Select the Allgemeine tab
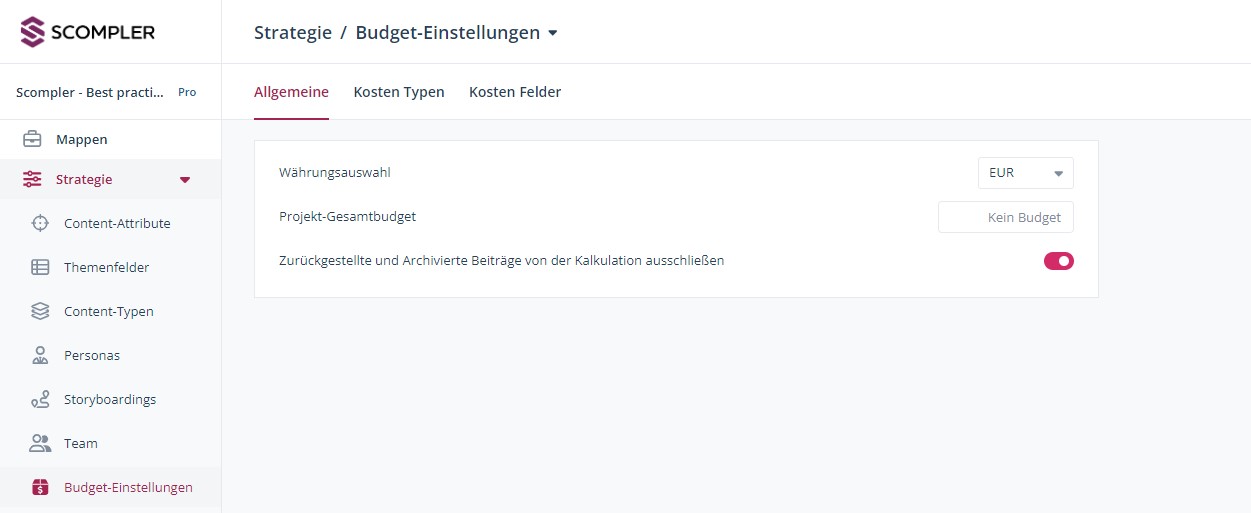Screen dimensions: 1251x513 (291, 92)
